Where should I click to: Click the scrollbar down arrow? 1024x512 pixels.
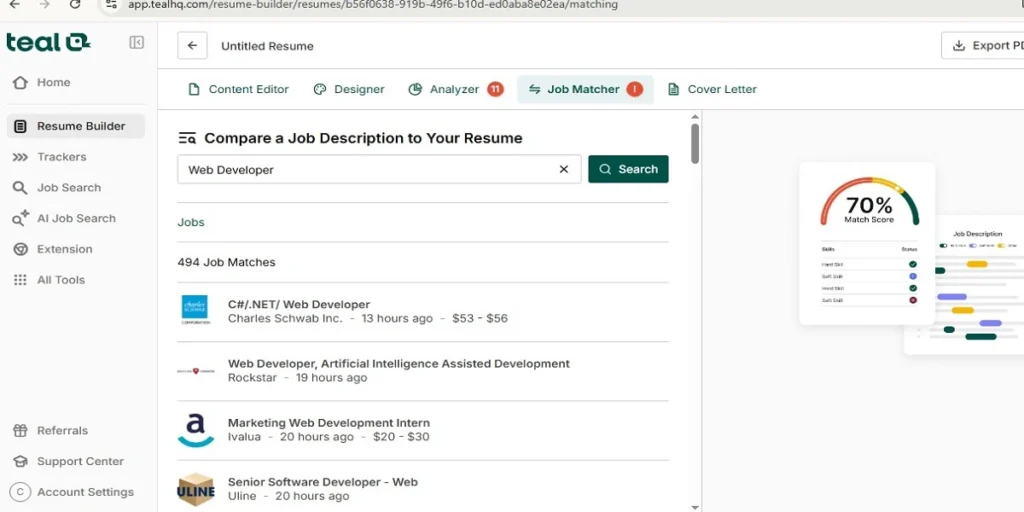pos(695,507)
